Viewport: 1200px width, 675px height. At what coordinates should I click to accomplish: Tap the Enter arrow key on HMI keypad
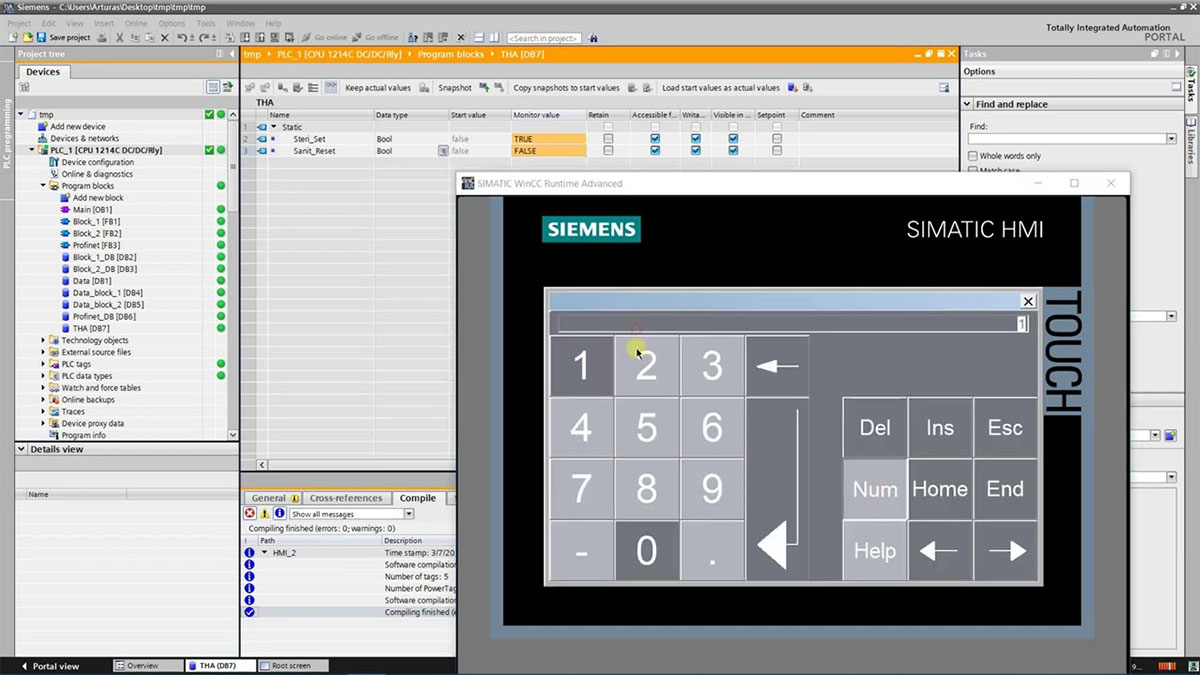click(x=778, y=489)
